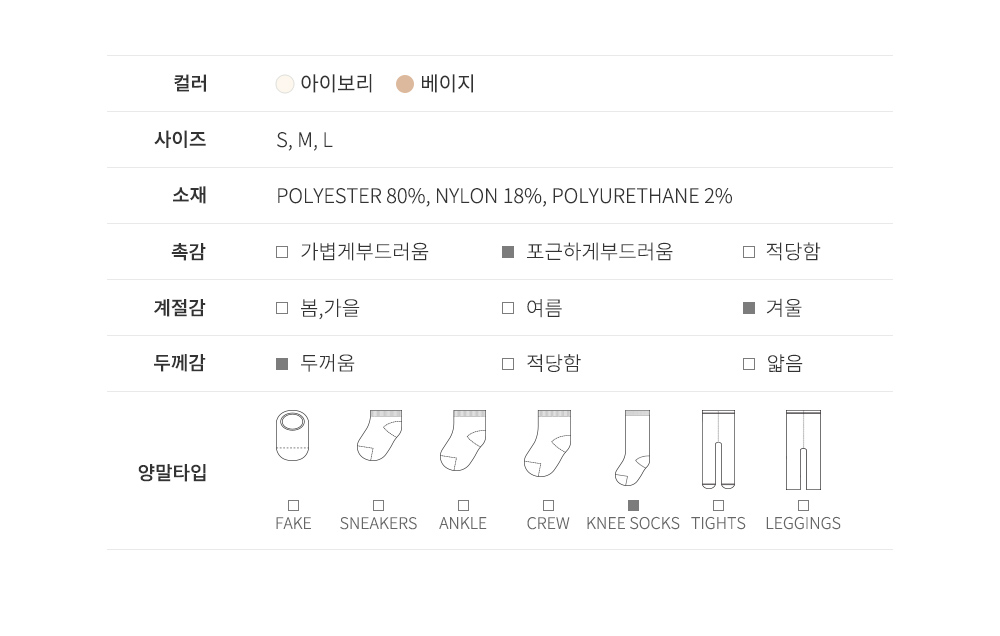Tick the 여름 season checkbox
Image resolution: width=1000 pixels, height=636 pixels.
508,308
